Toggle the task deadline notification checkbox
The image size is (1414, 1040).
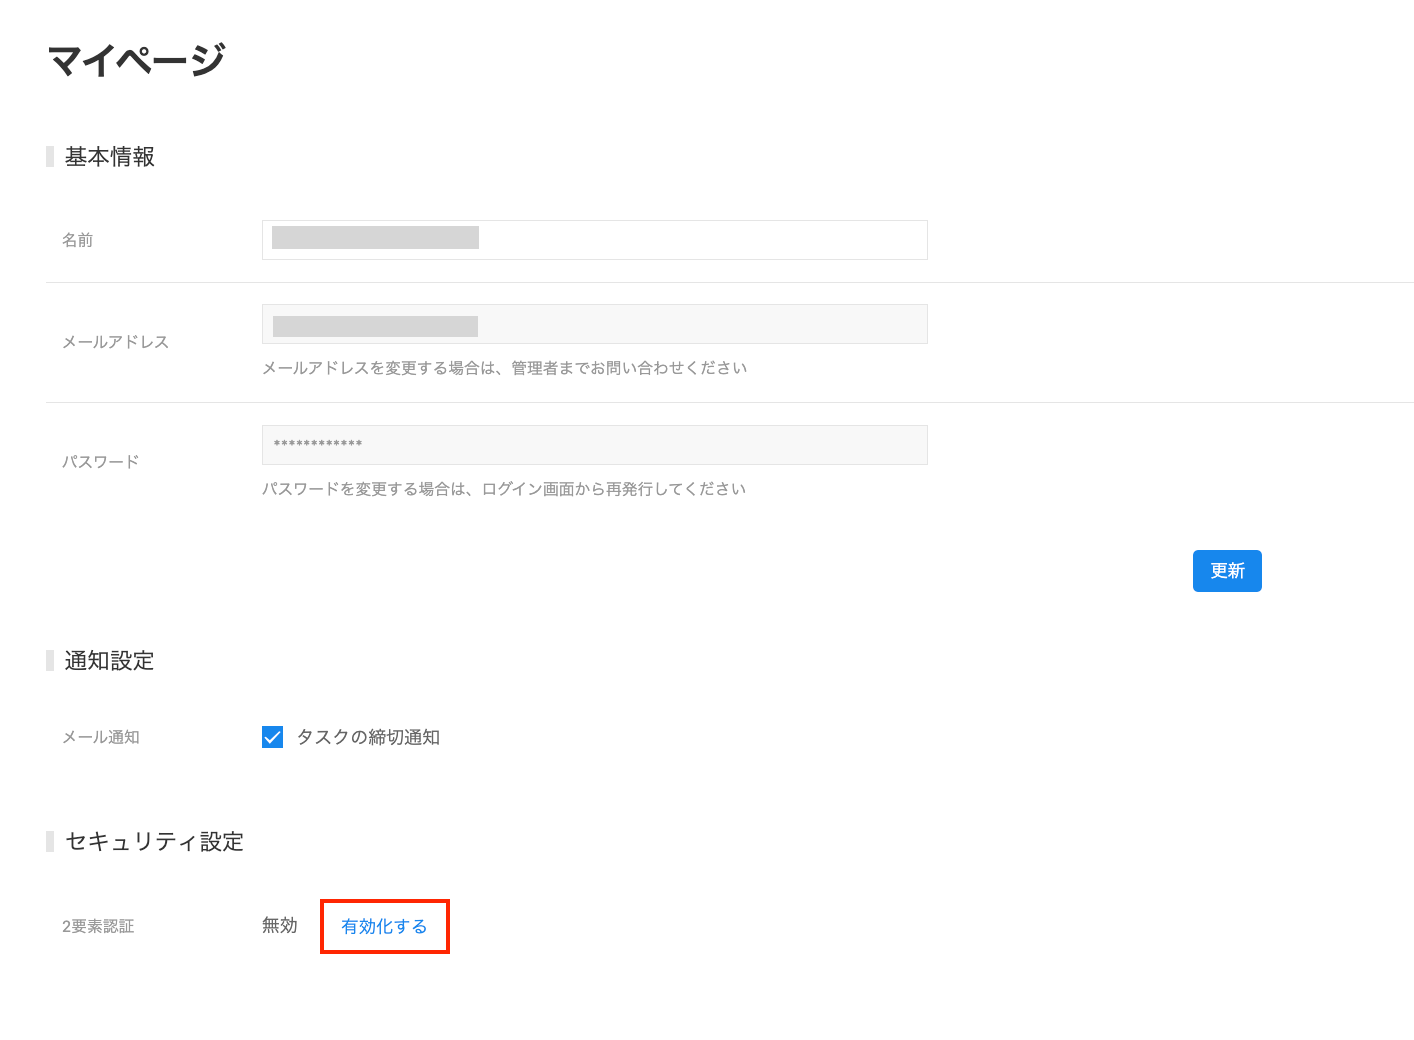point(272,737)
